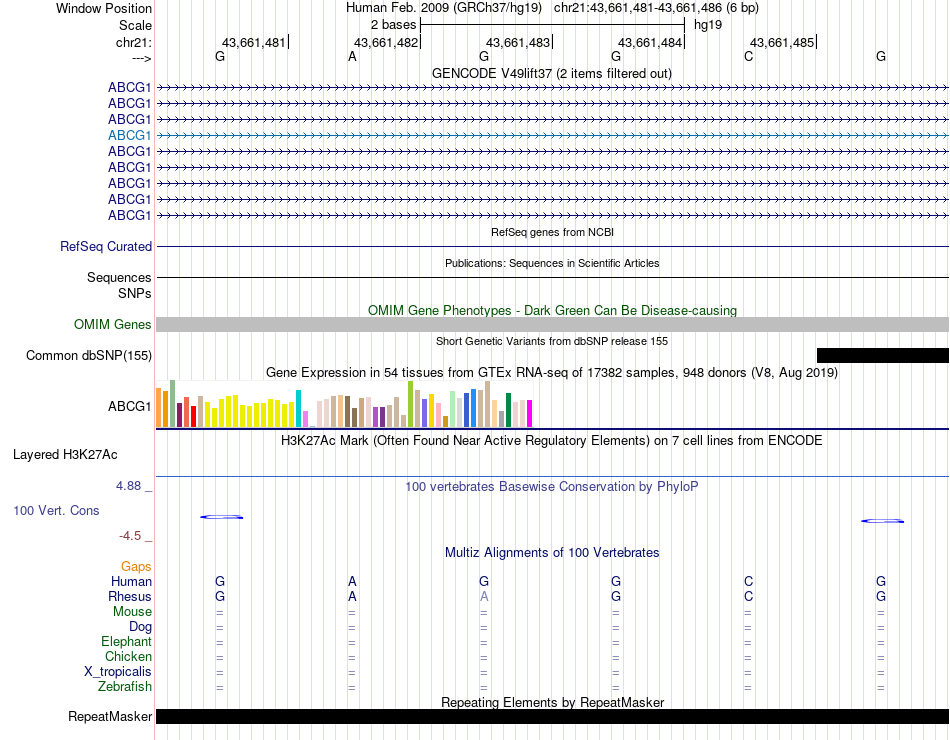The image size is (950, 740).
Task: Click position marker 43,661,482
Action: [386, 42]
